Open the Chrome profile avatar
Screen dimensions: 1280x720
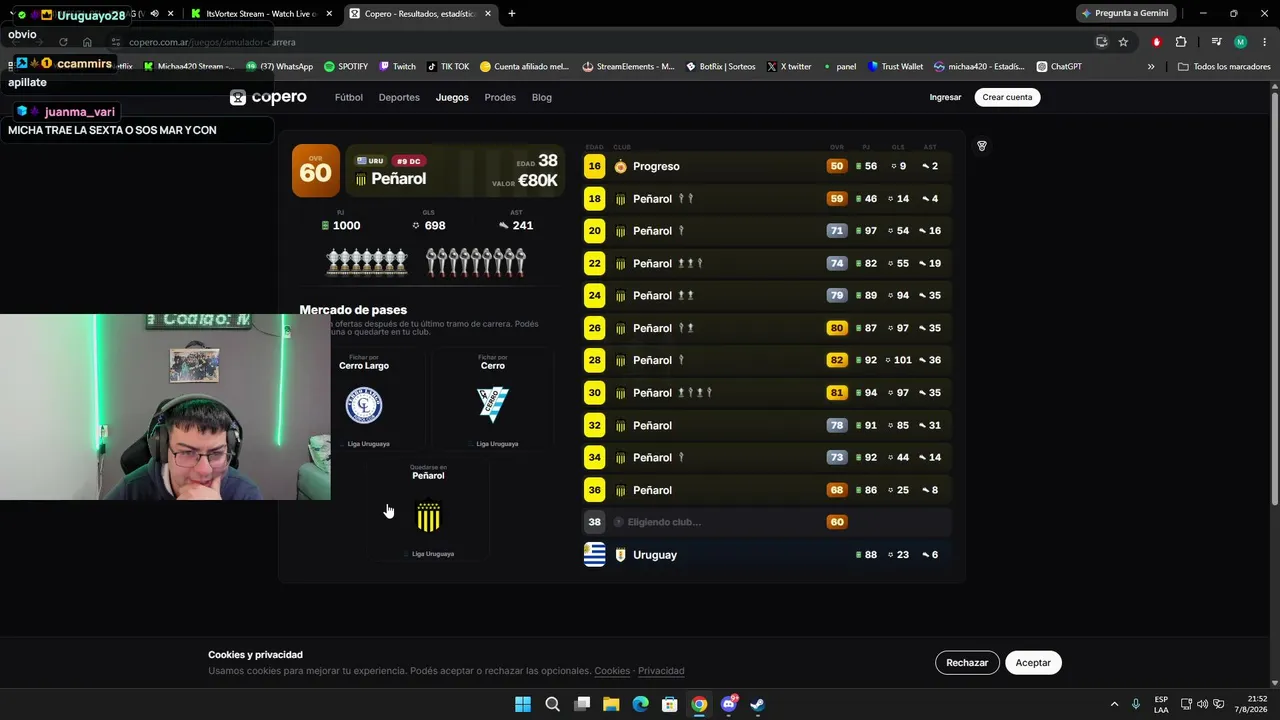tap(1240, 42)
